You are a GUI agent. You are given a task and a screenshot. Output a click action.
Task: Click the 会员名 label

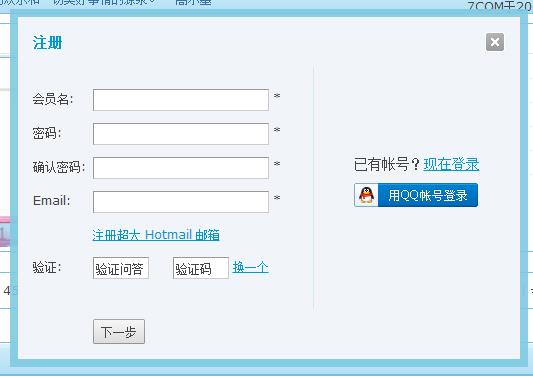click(53, 99)
